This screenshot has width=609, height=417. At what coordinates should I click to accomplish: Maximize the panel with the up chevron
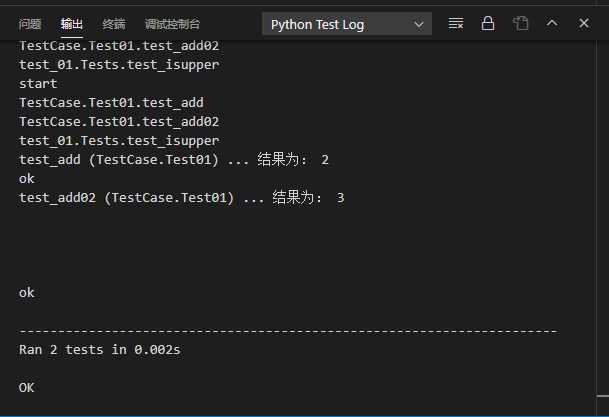point(551,23)
